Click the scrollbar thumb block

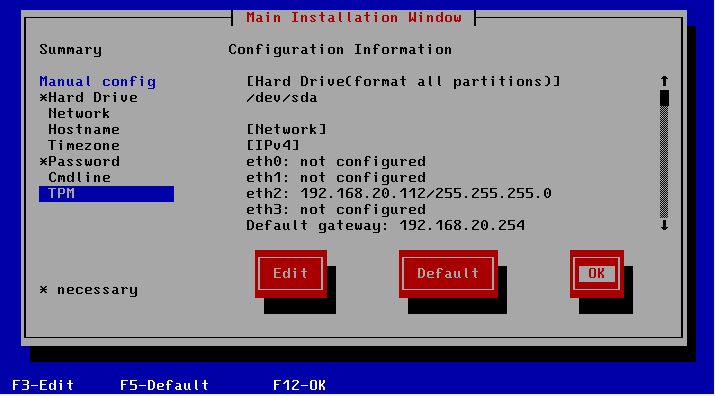[664, 98]
